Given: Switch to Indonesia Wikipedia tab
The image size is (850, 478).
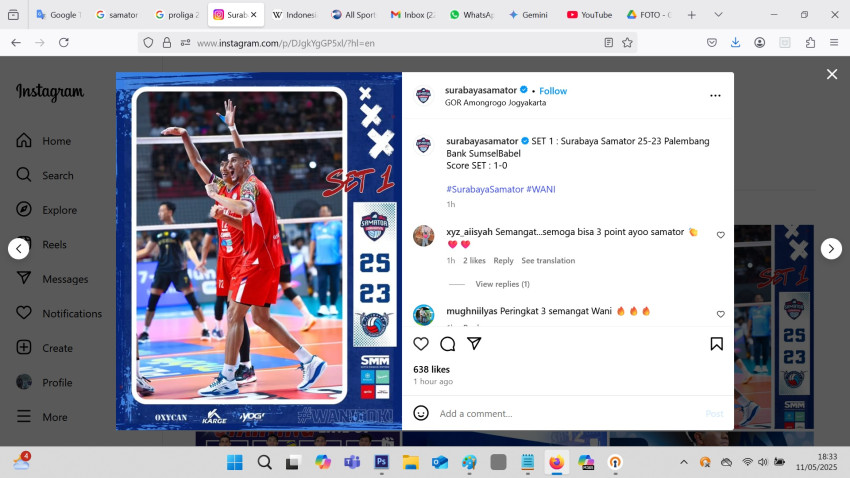Looking at the screenshot, I should click(x=294, y=15).
